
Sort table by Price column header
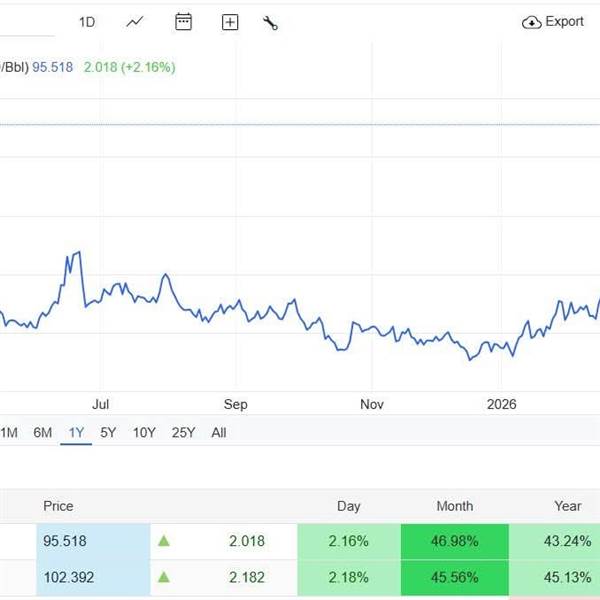click(58, 506)
